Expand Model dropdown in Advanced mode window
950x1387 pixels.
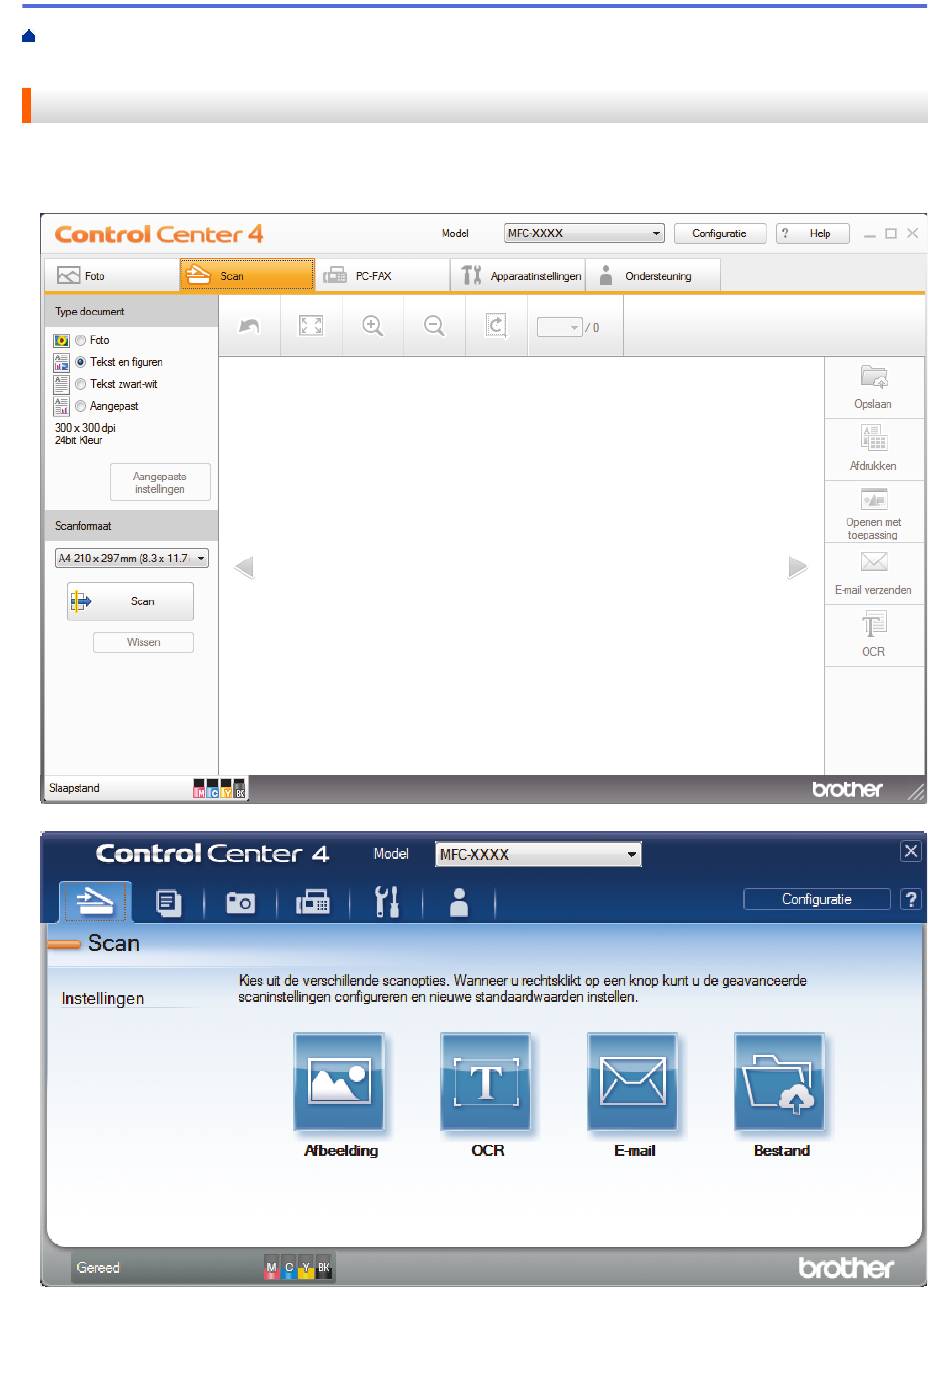pyautogui.click(x=538, y=854)
